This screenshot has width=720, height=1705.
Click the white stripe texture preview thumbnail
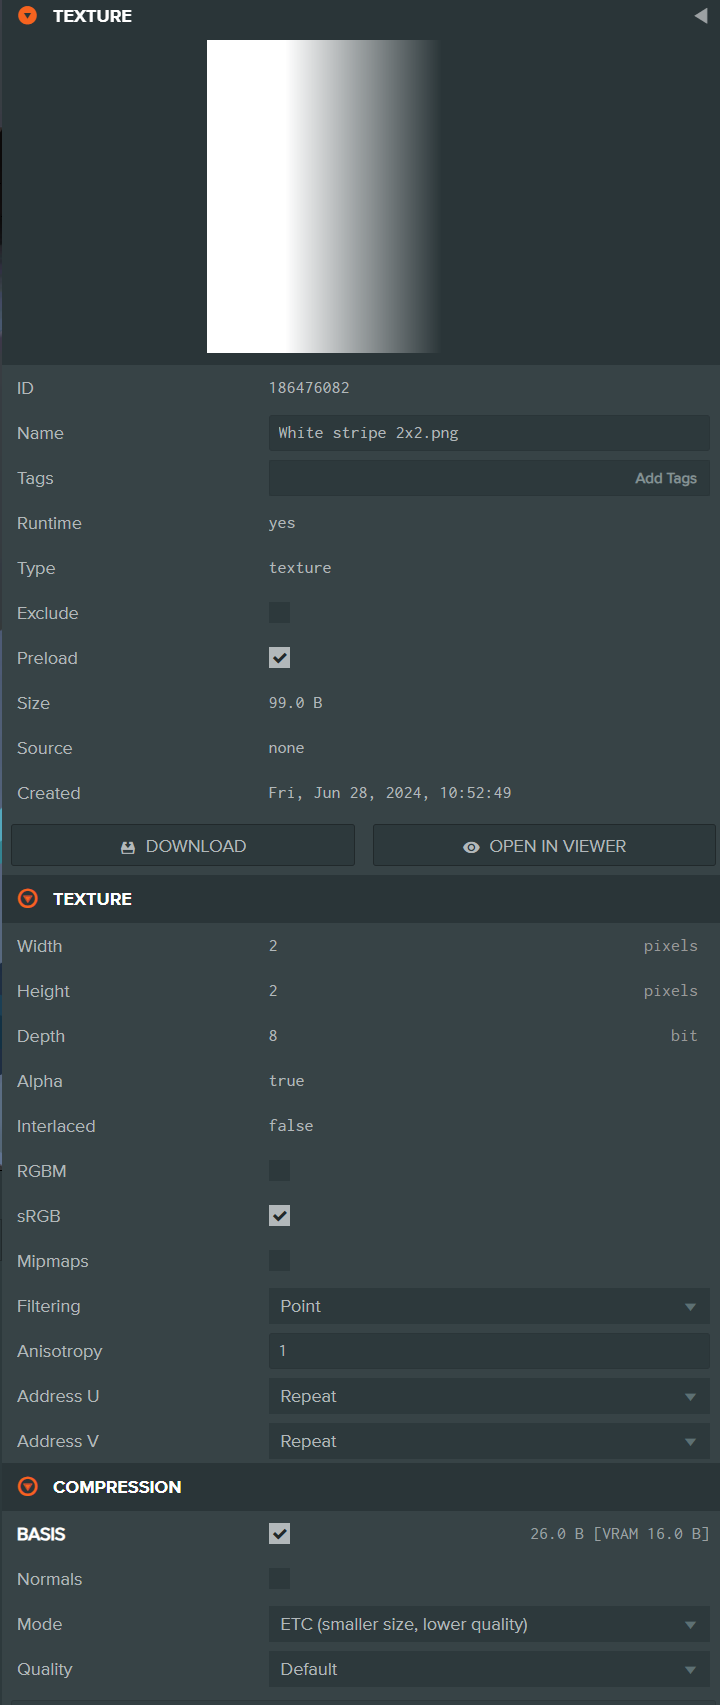322,197
